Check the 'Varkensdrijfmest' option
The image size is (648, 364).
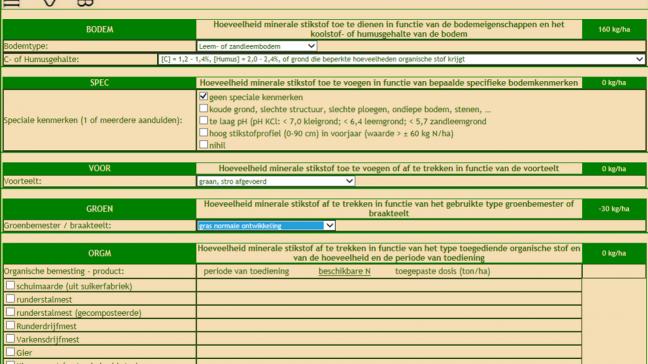click(x=10, y=338)
